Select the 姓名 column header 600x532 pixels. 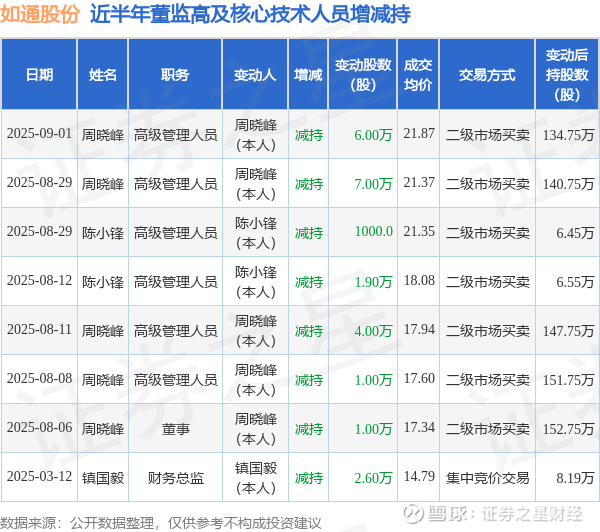coord(103,74)
